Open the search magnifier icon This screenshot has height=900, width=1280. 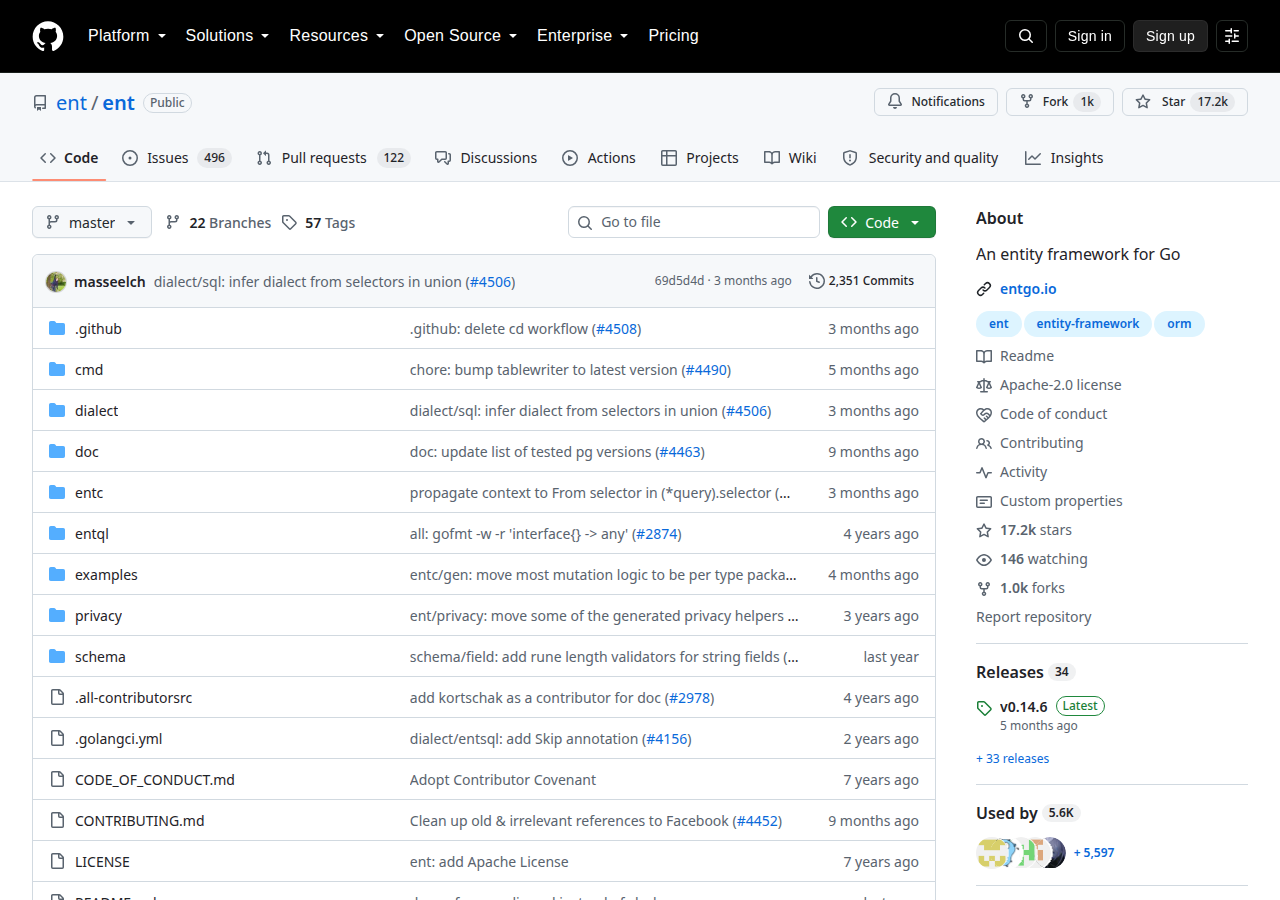(1026, 36)
